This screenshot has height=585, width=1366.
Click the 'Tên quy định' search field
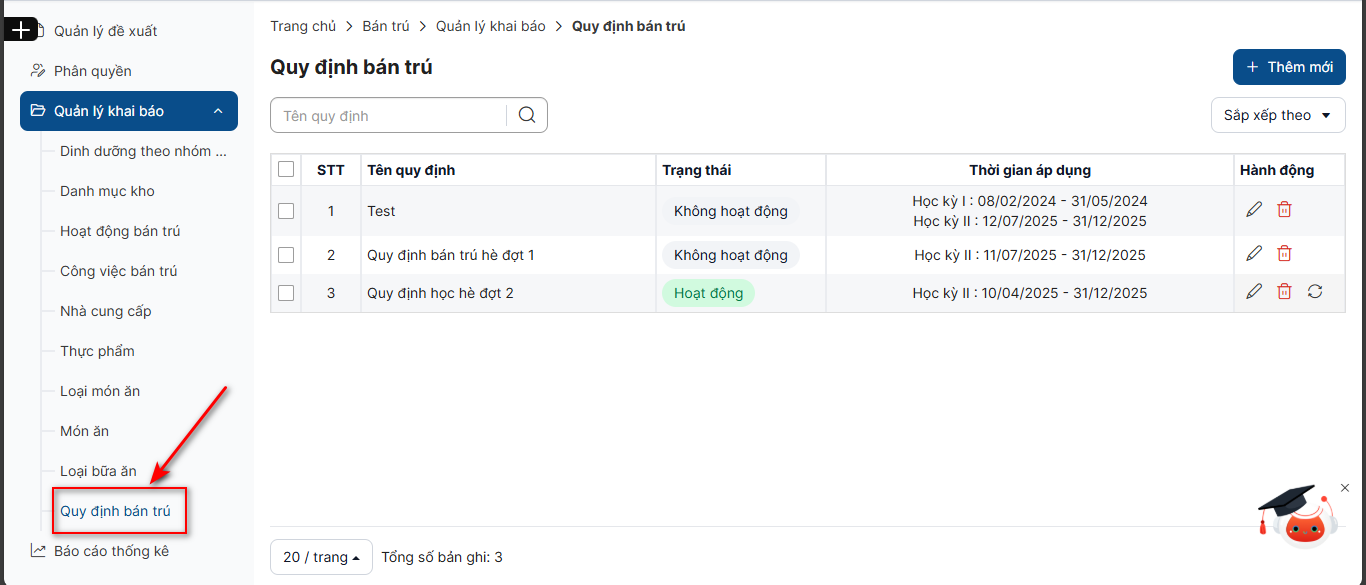pos(388,116)
